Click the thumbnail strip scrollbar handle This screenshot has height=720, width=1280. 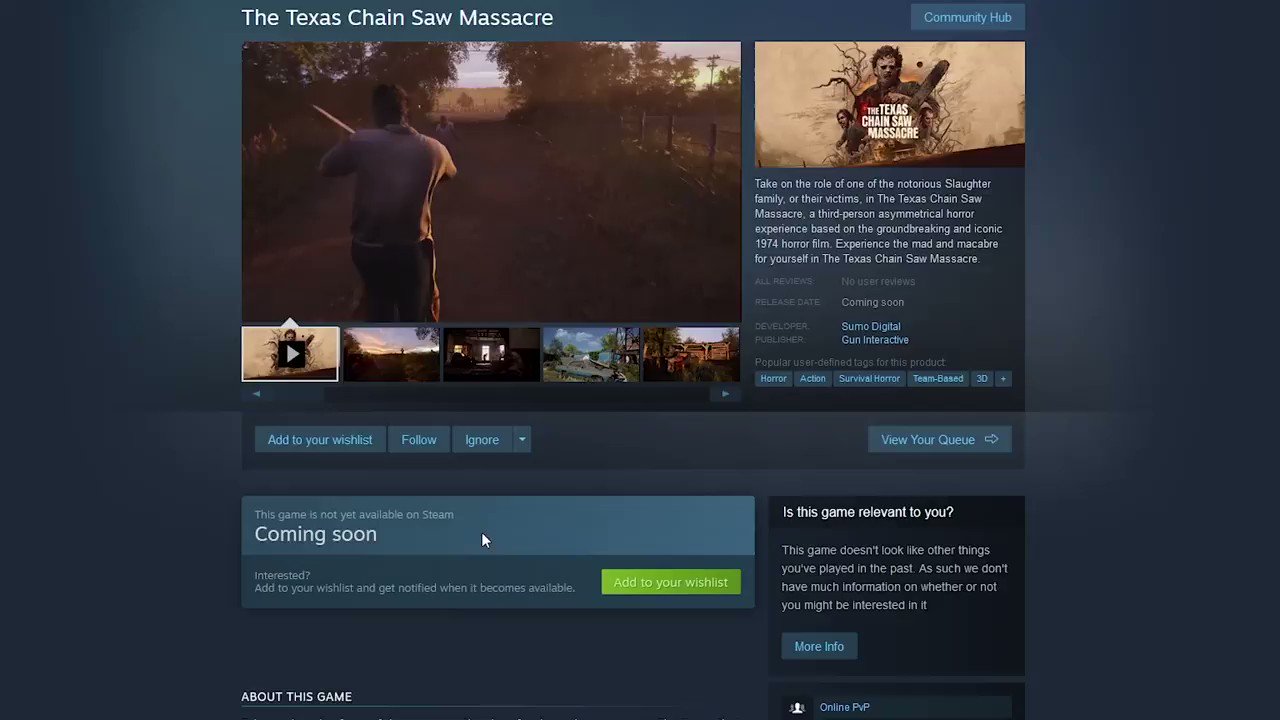[299, 394]
